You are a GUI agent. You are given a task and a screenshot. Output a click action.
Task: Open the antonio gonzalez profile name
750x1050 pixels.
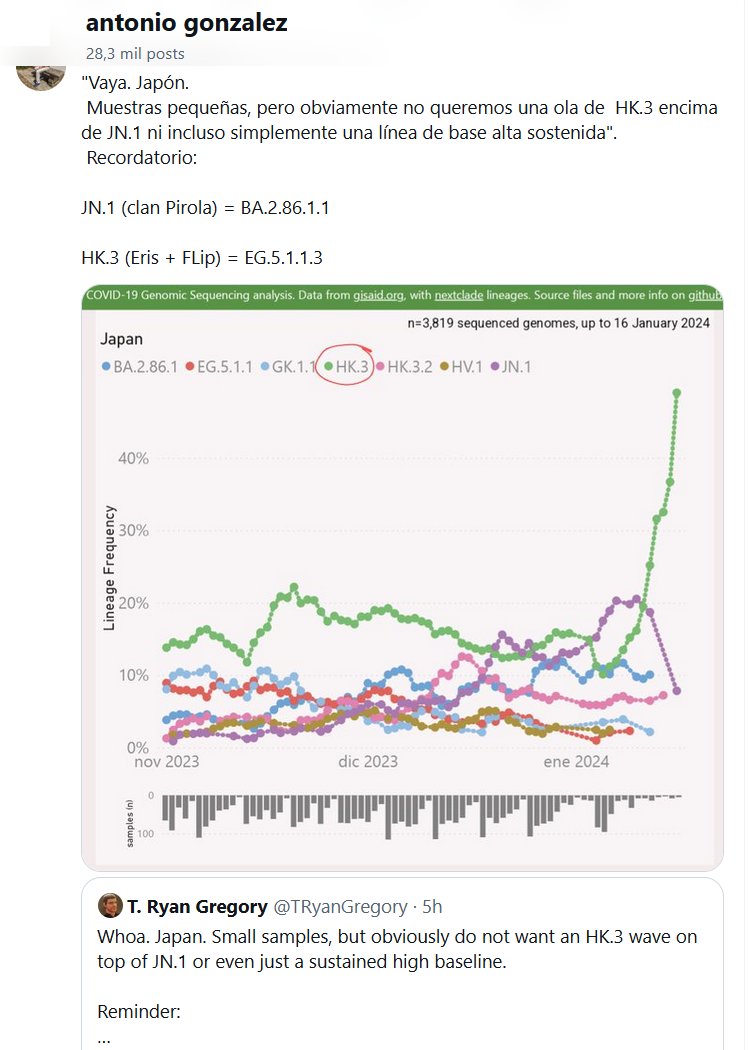187,23
